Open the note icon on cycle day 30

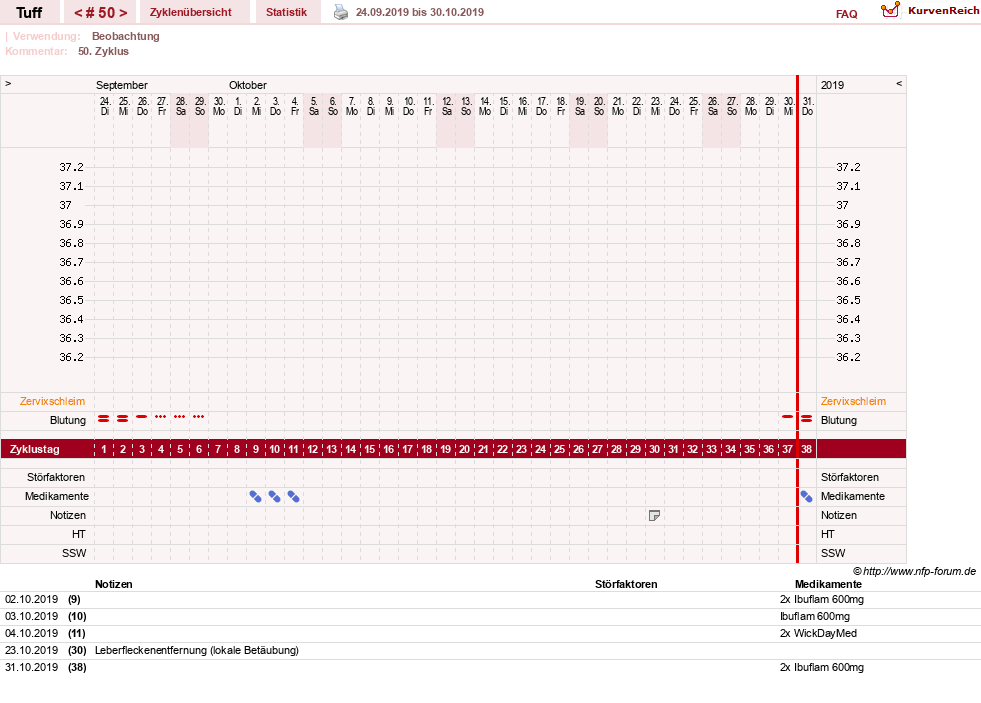coord(654,515)
